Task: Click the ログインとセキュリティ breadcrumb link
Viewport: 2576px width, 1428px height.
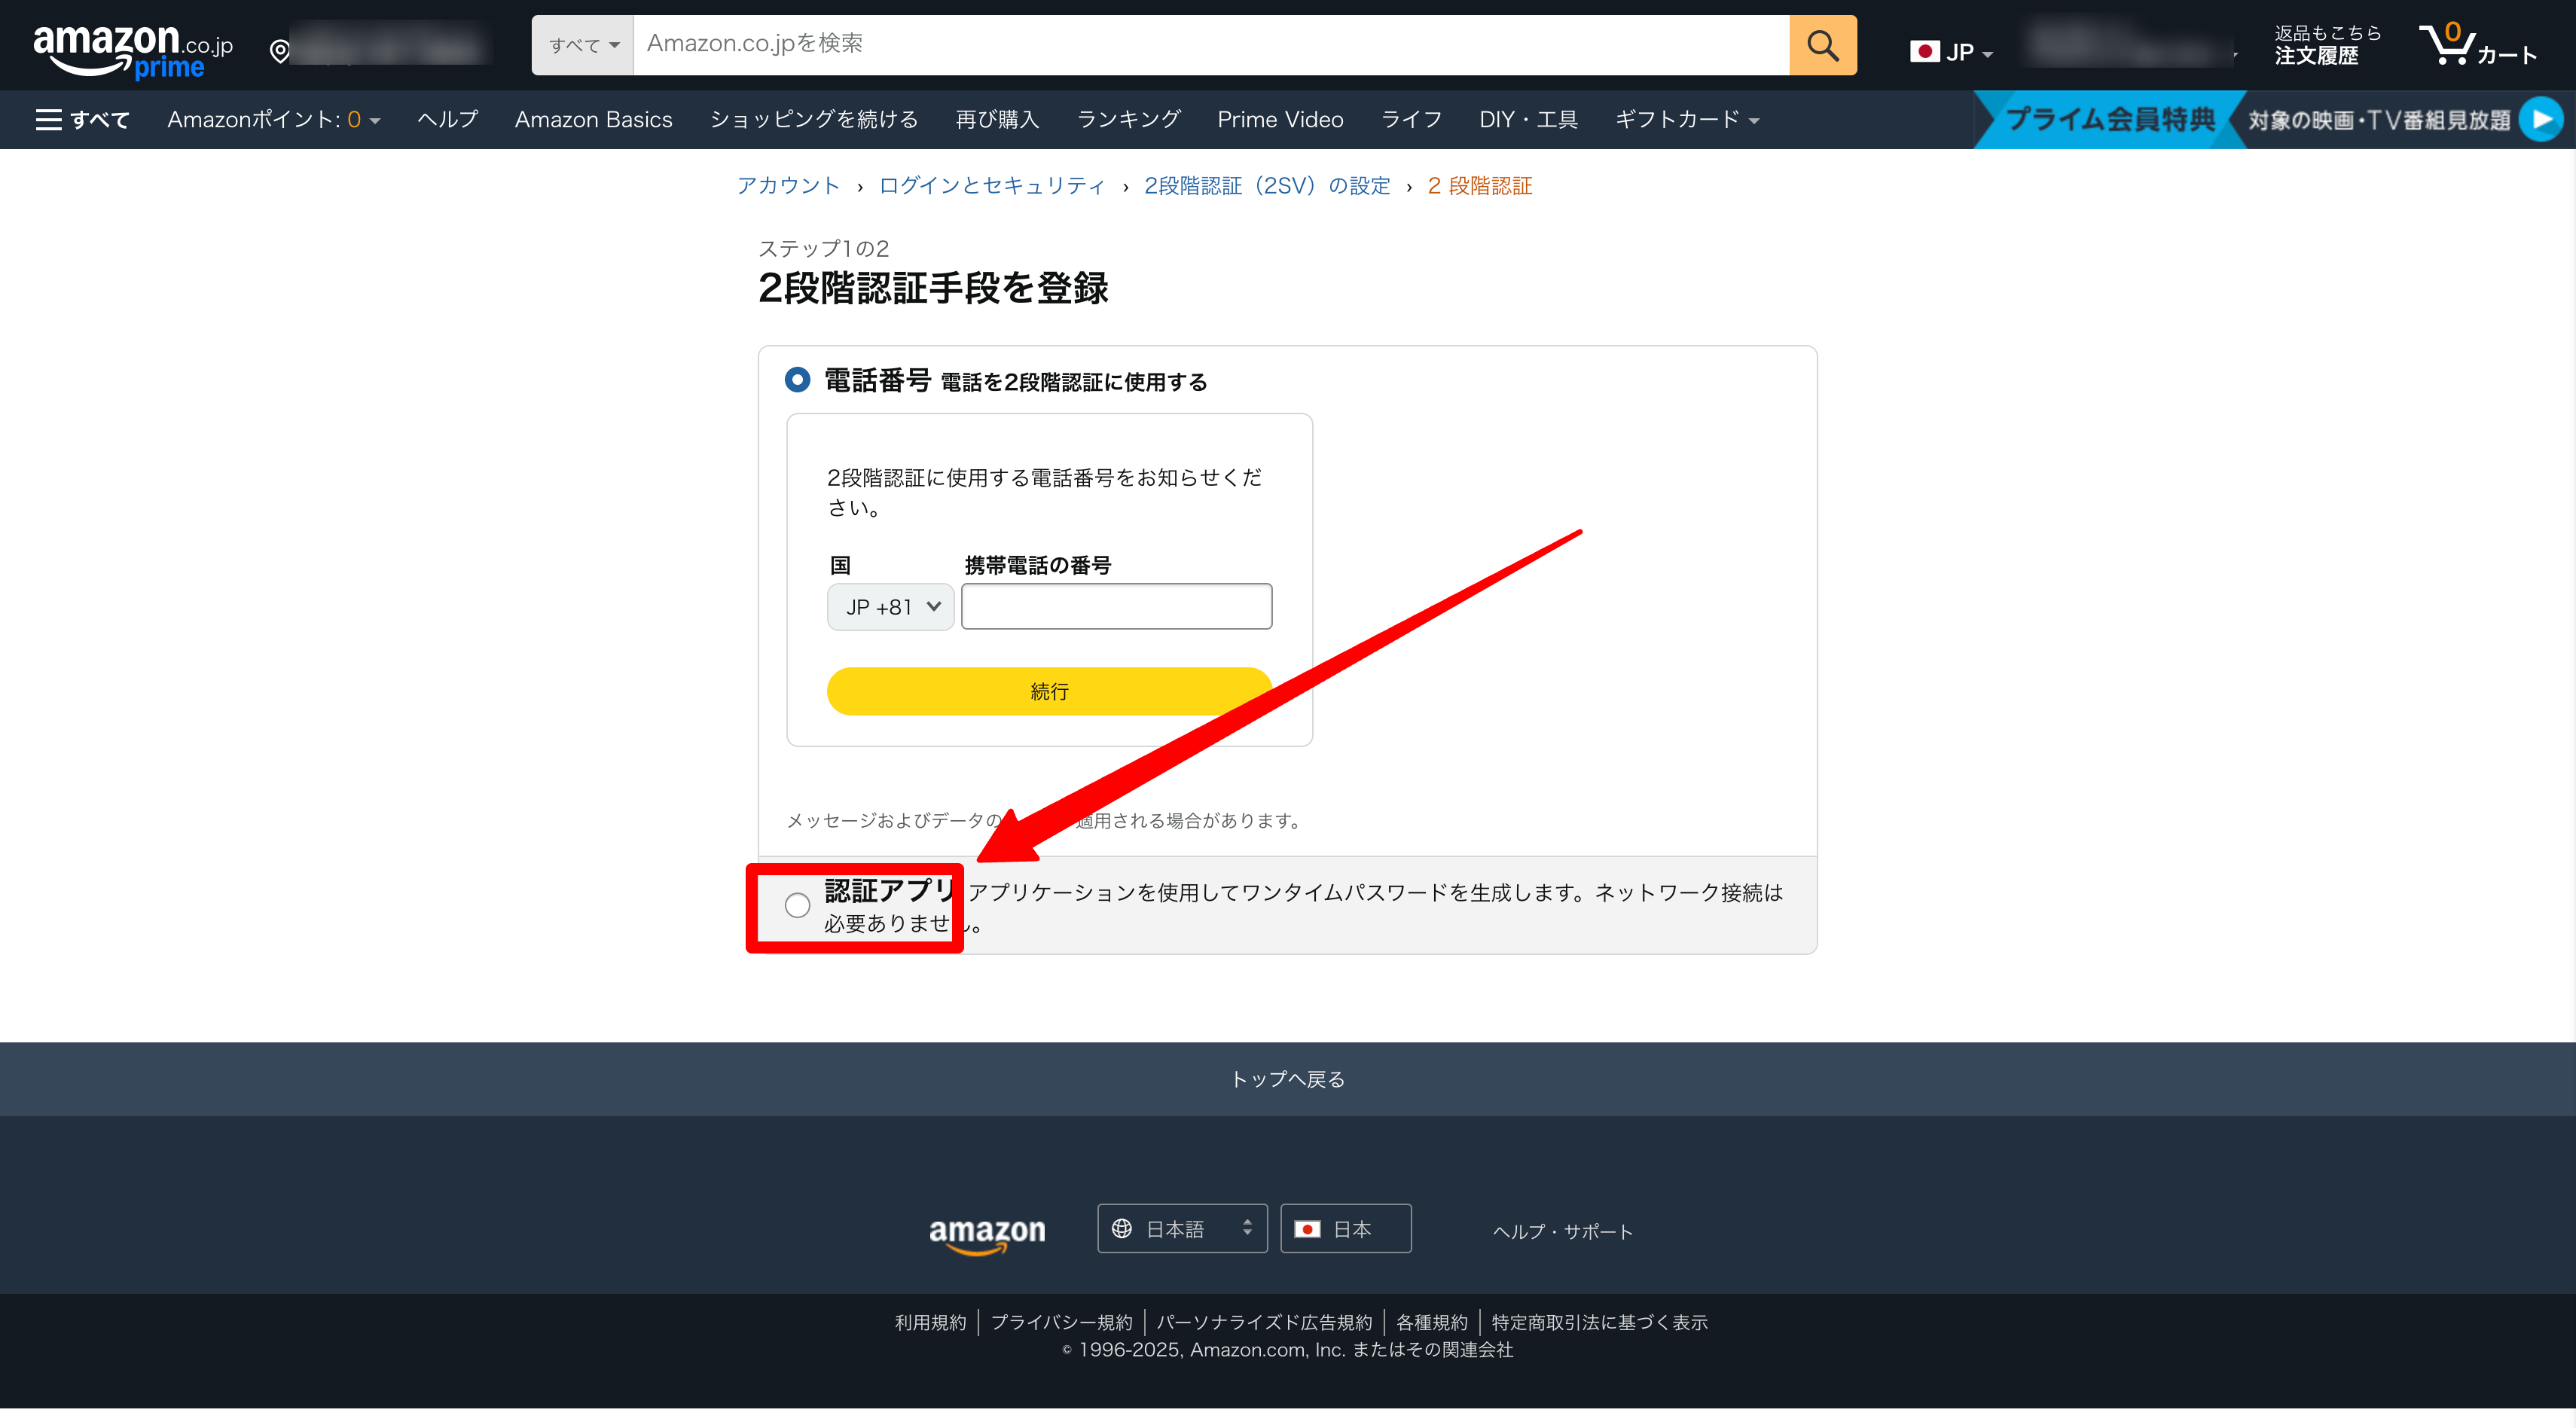Action: point(991,186)
